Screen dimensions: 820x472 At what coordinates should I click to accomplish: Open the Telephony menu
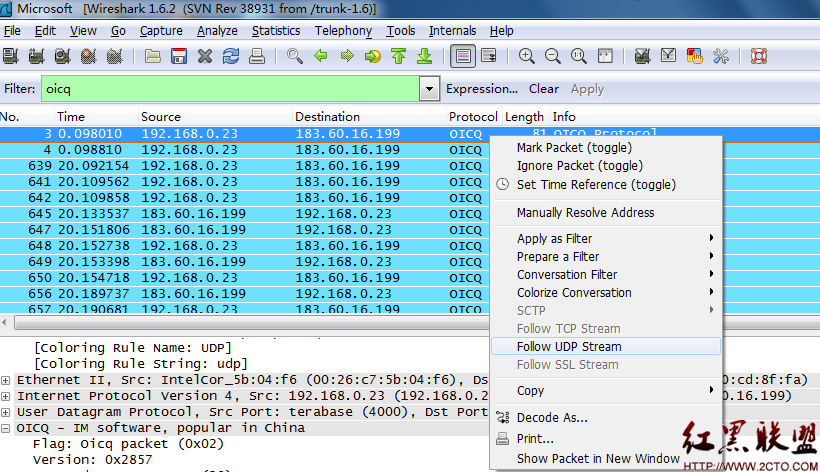coord(343,31)
